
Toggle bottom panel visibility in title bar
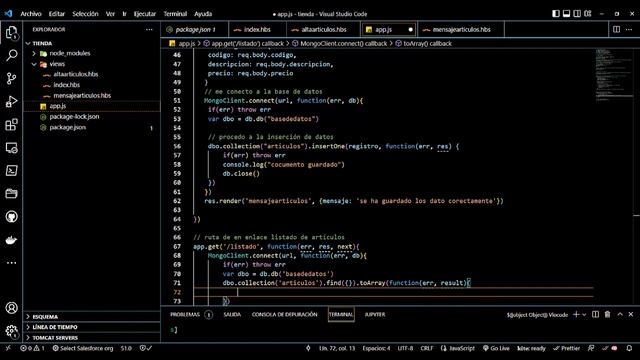[x=567, y=13]
